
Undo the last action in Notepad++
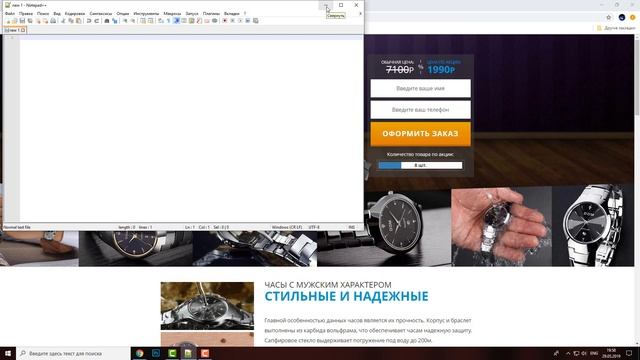click(x=89, y=21)
